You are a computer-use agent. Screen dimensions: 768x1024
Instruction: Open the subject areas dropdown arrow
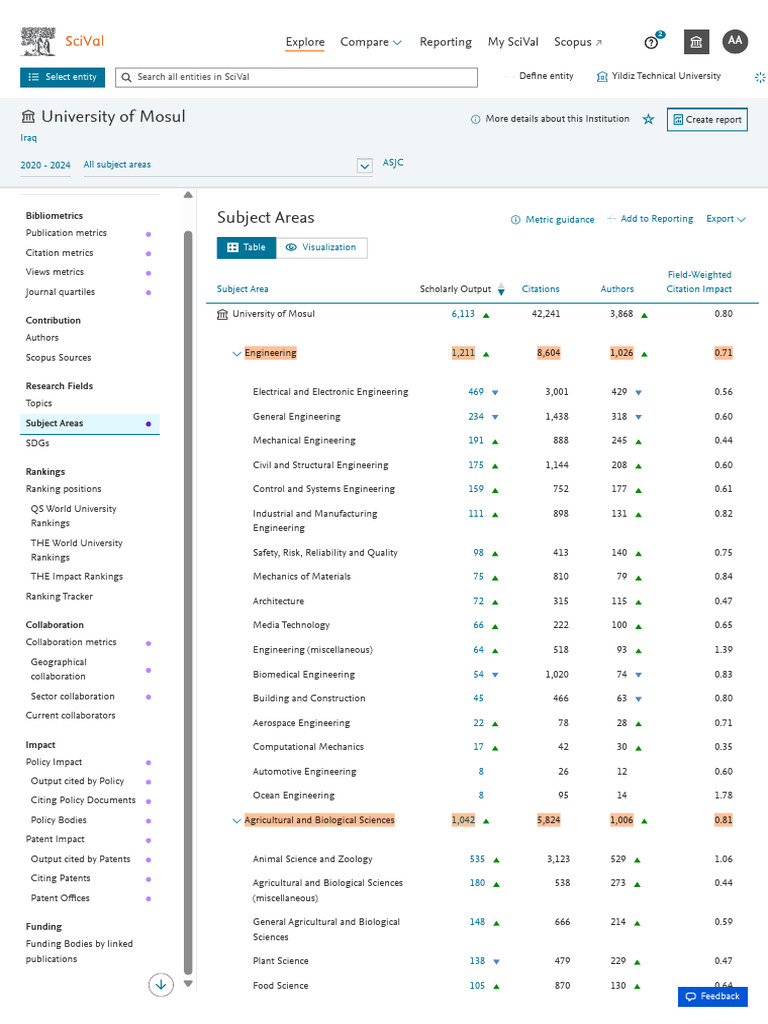[364, 166]
